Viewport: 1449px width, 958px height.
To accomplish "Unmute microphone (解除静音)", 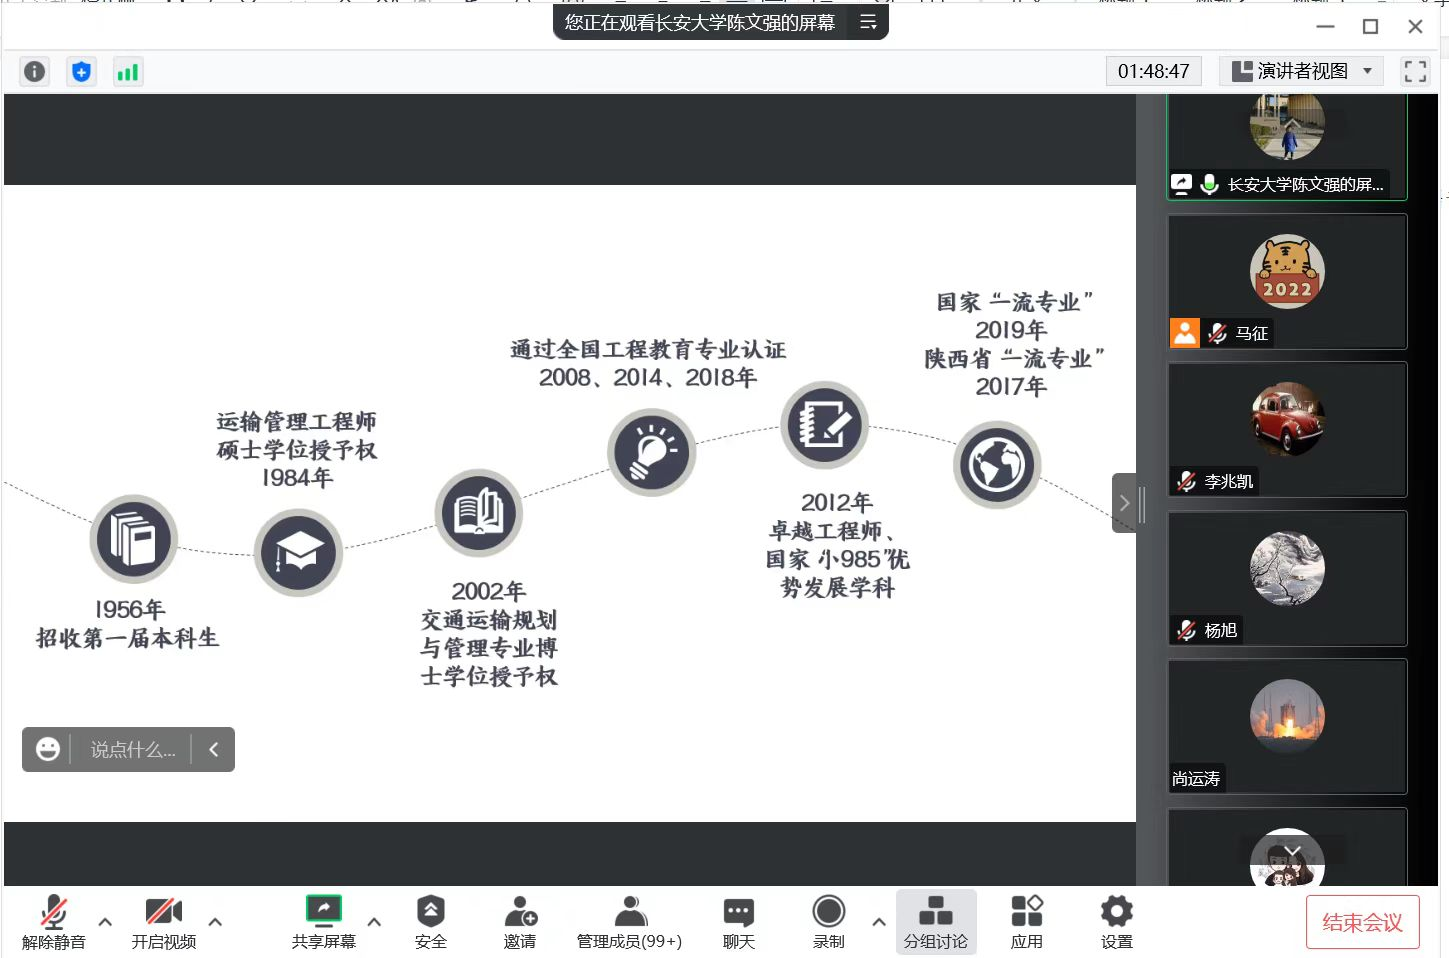I will 54,922.
